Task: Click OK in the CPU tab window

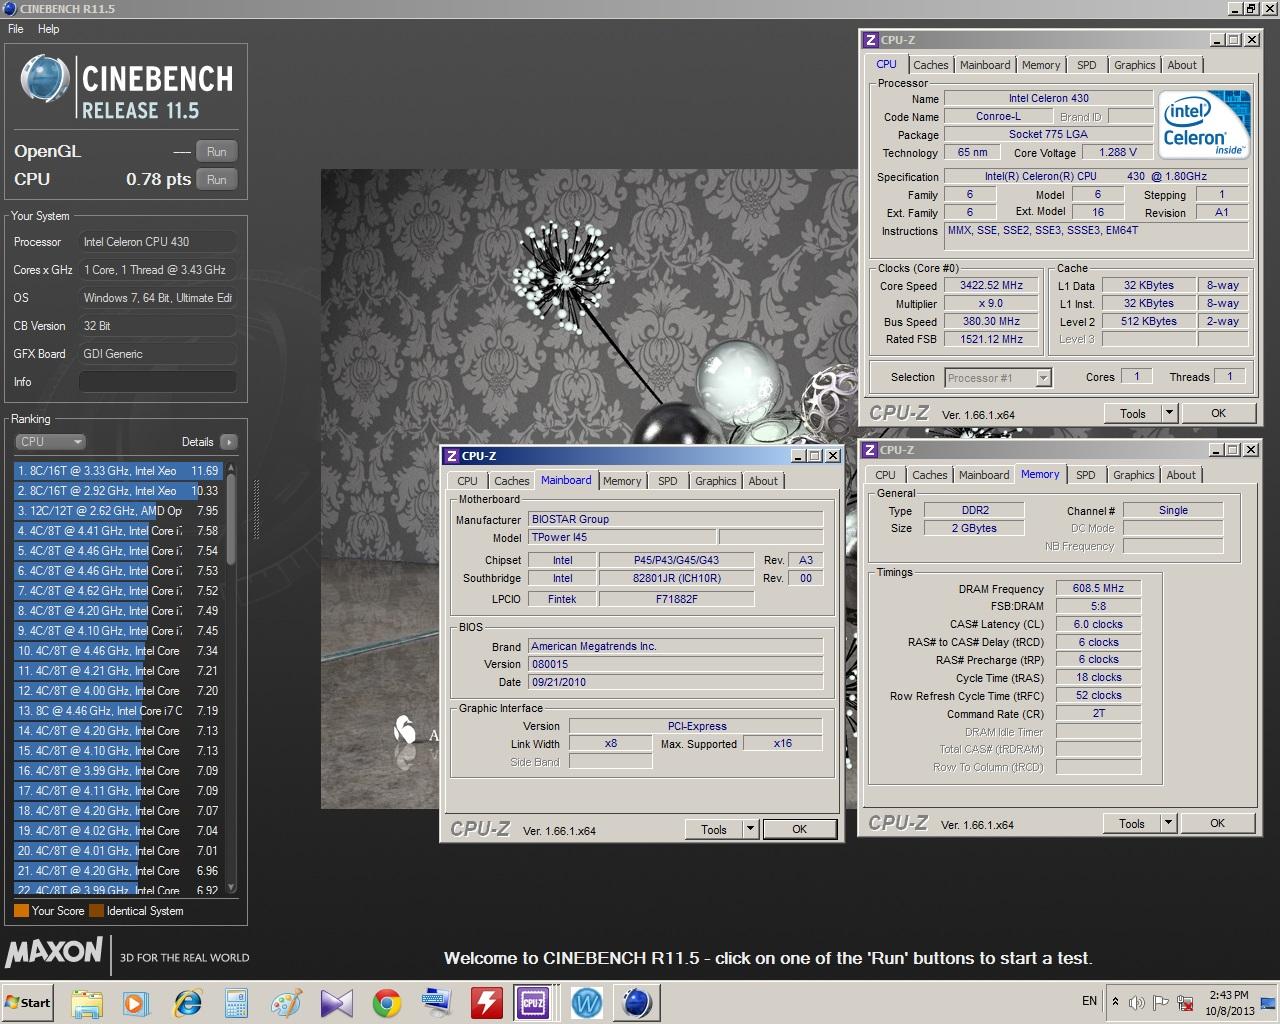Action: 1218,413
